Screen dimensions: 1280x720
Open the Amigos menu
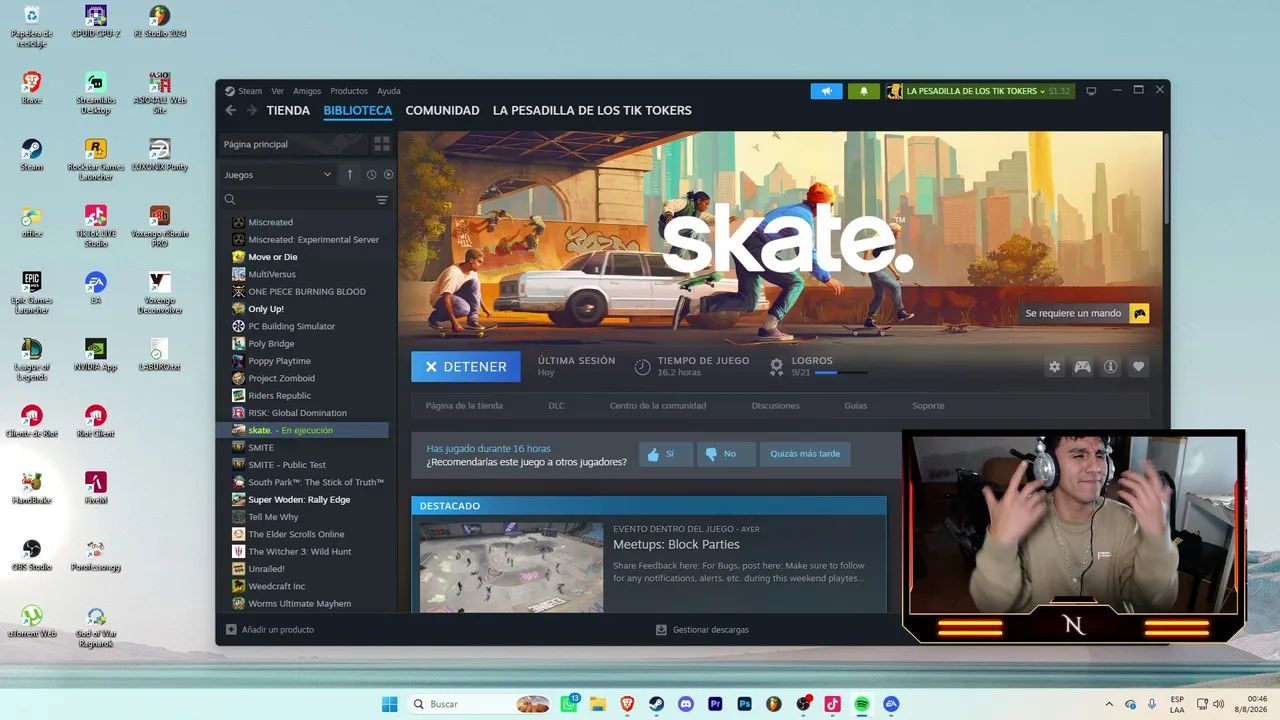tap(307, 91)
